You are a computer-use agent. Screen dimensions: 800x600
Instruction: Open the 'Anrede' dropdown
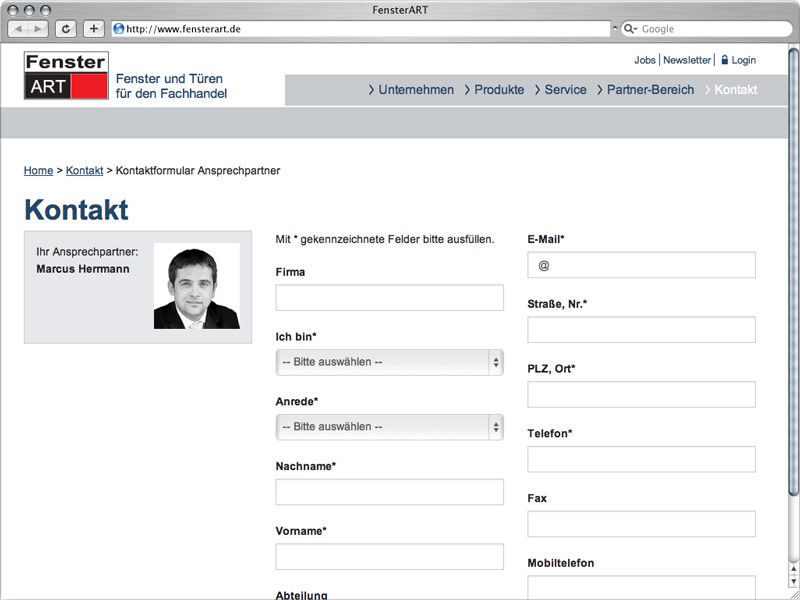389,427
